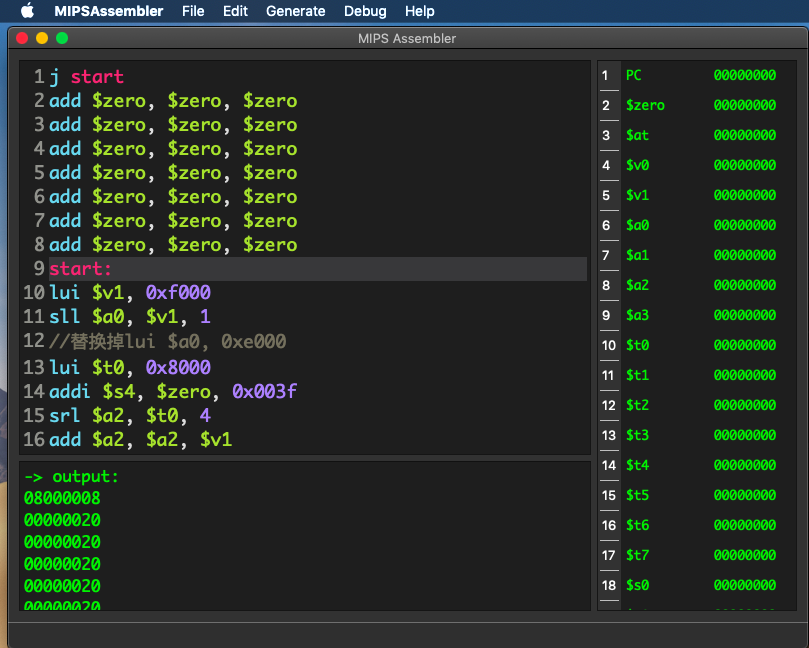Select the $t6 register row
The width and height of the screenshot is (809, 648).
pyautogui.click(x=697, y=525)
